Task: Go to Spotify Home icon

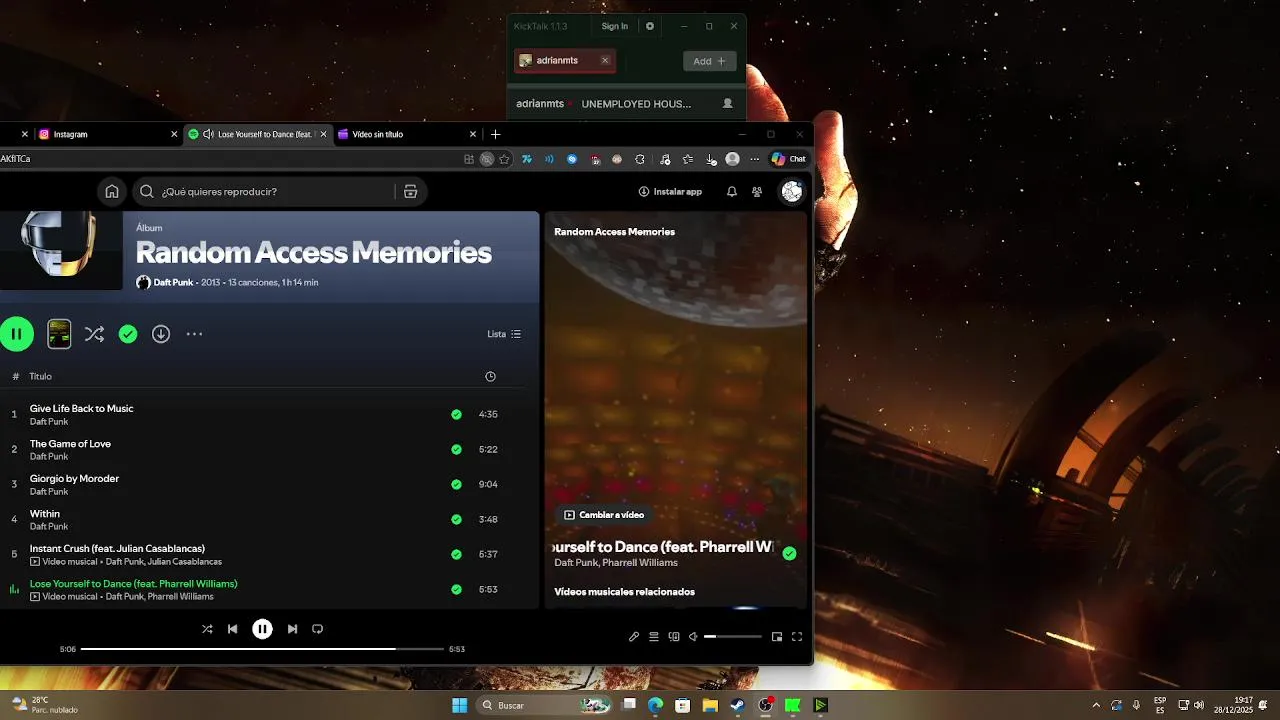Action: [112, 192]
